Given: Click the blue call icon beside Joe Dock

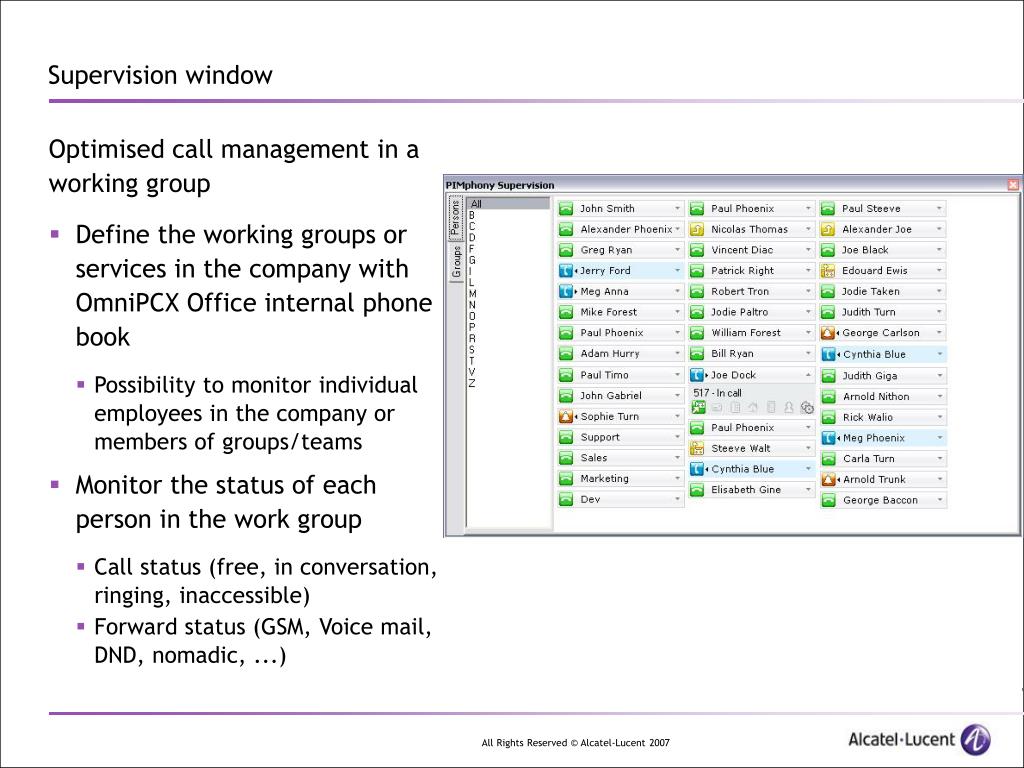Looking at the screenshot, I should [x=697, y=376].
